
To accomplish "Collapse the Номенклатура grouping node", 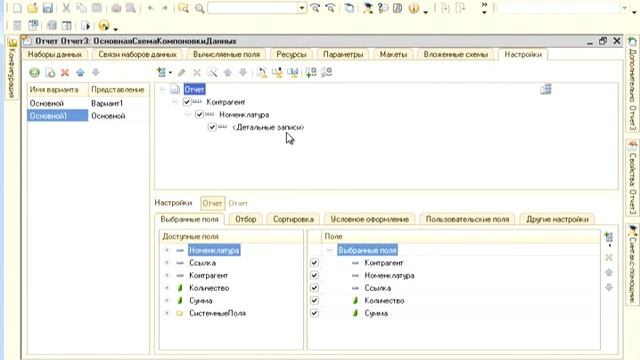I will 187,115.
